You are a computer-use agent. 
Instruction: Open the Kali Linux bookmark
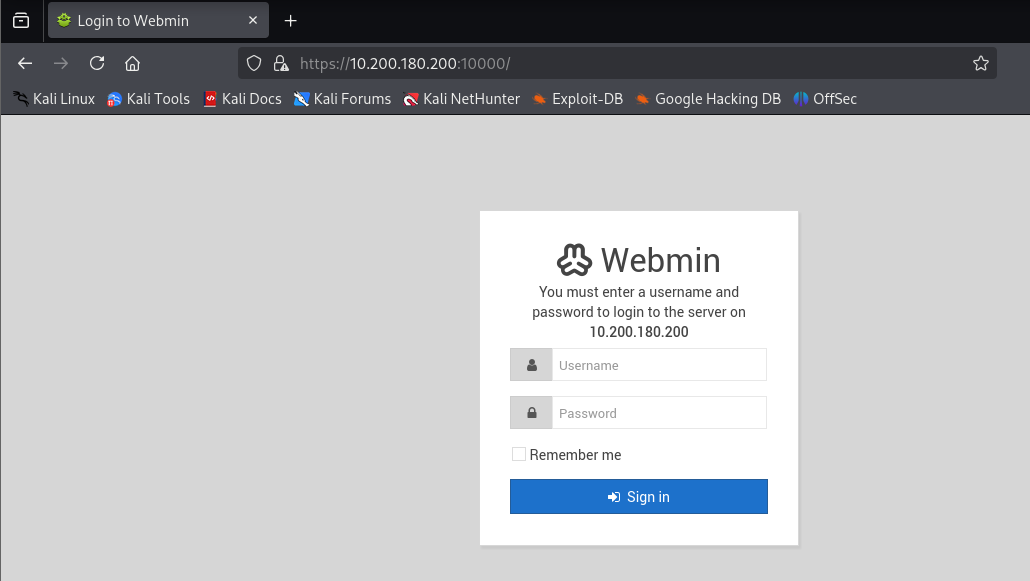pyautogui.click(x=54, y=99)
